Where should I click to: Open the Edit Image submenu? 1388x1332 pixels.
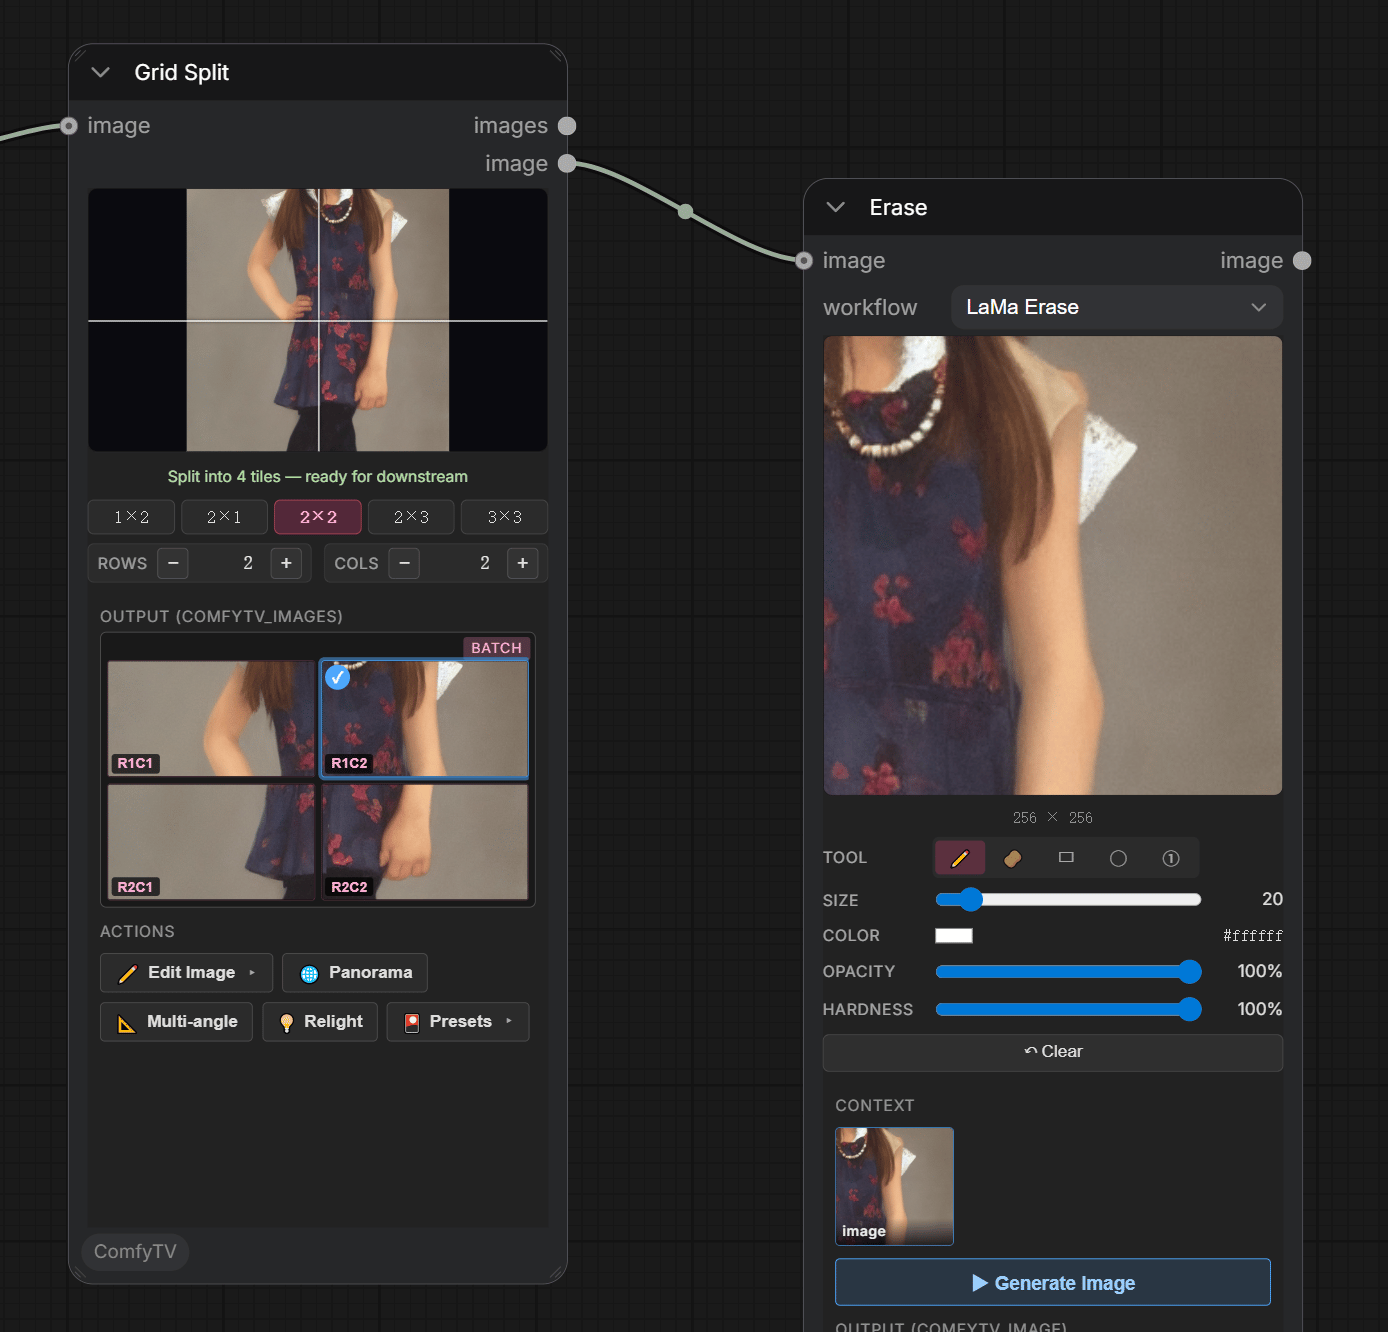point(186,972)
